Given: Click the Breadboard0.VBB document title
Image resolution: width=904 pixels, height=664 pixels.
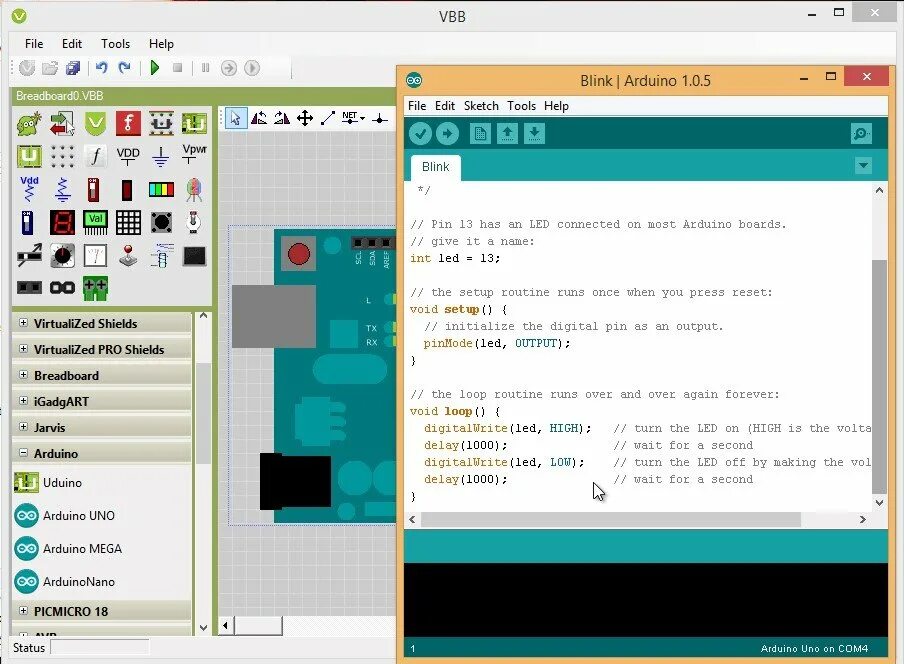Looking at the screenshot, I should [59, 96].
